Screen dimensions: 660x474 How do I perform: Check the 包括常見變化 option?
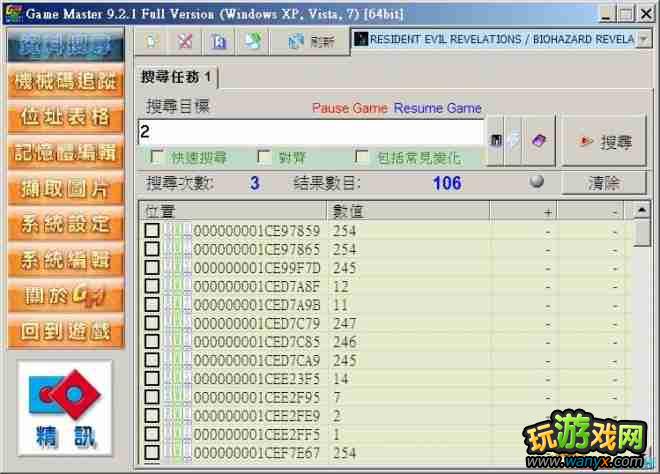pos(362,158)
